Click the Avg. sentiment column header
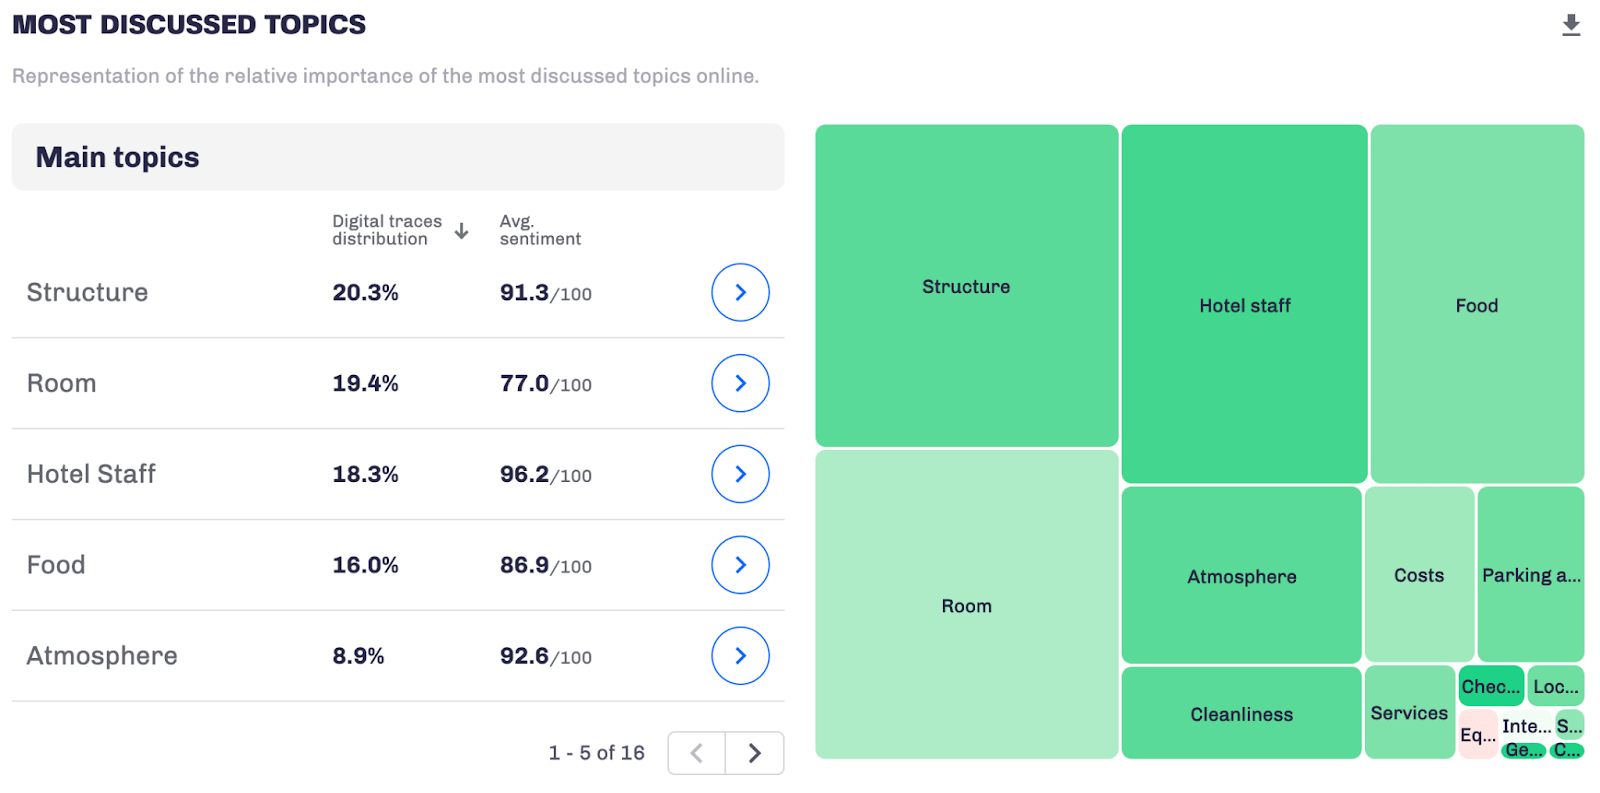 click(539, 230)
